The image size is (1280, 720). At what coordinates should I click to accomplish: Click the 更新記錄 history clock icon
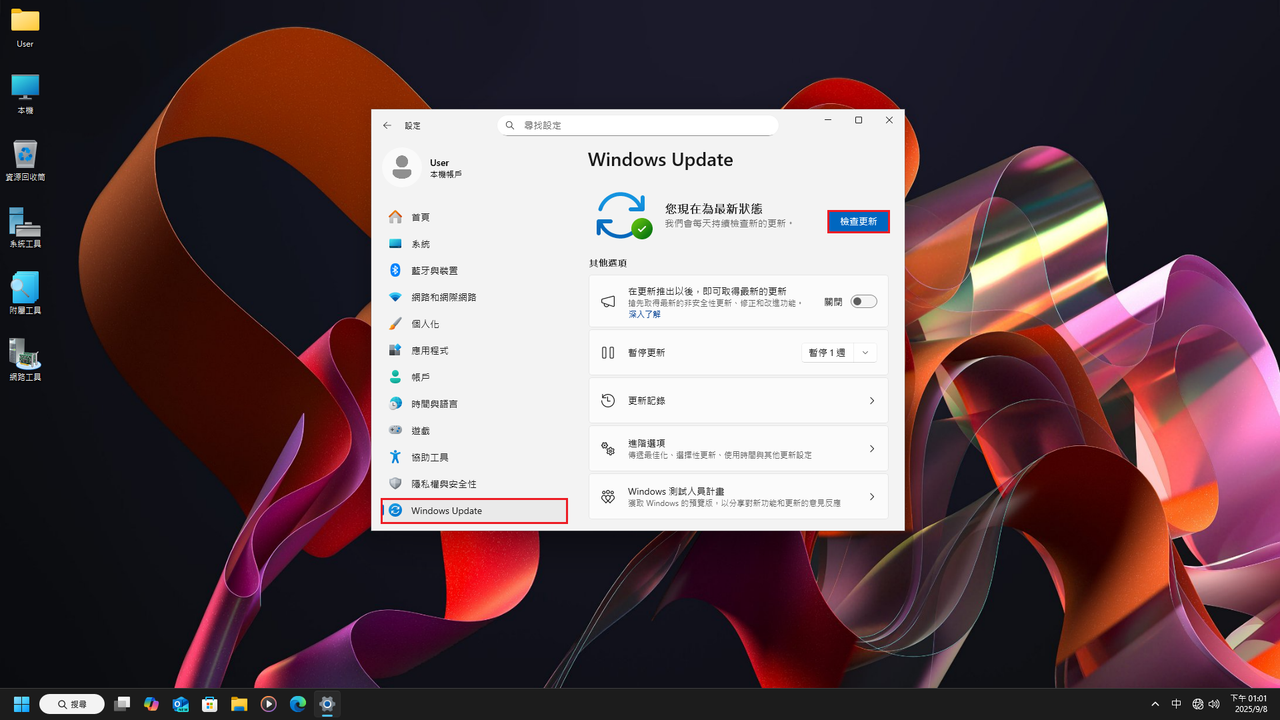607,401
